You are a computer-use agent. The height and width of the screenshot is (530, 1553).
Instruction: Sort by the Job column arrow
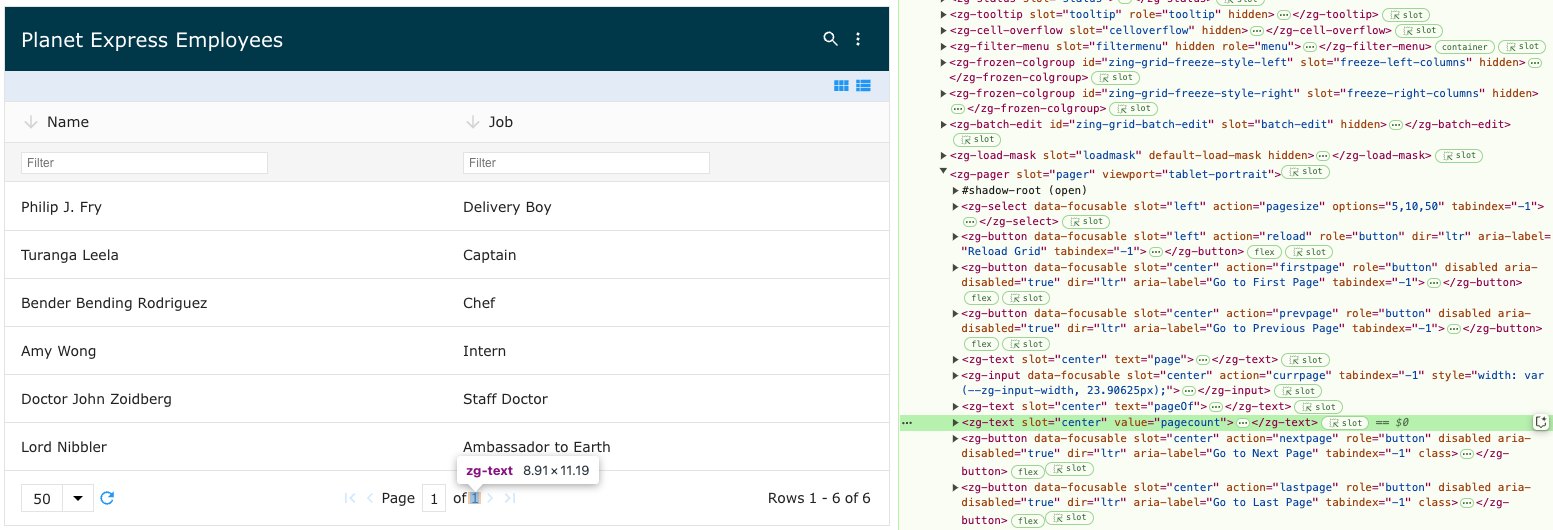[472, 122]
